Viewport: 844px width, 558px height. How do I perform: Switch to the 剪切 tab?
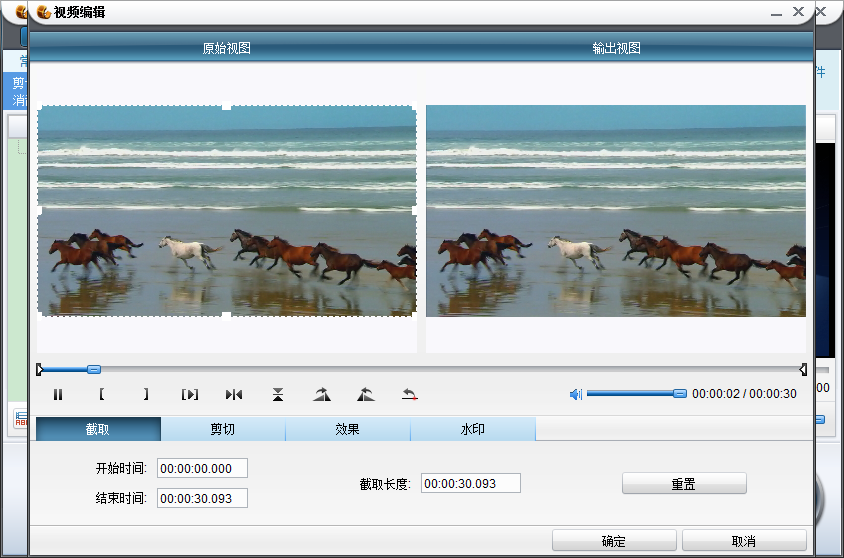(223, 430)
